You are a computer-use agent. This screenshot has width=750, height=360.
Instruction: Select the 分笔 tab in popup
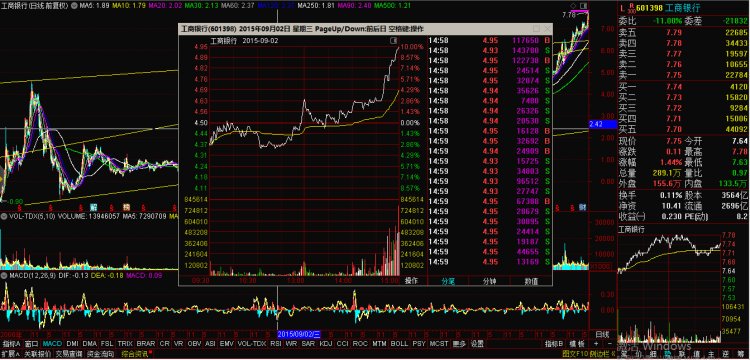(x=448, y=281)
